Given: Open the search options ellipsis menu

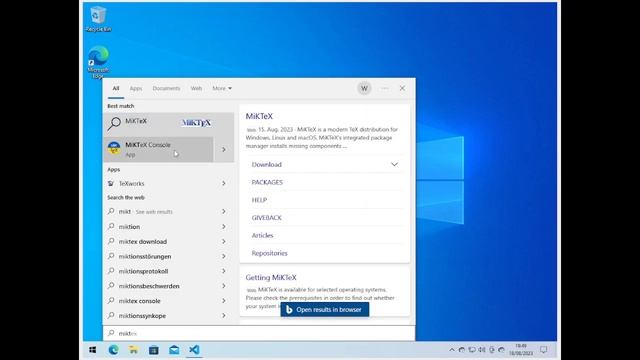Looking at the screenshot, I should point(384,88).
